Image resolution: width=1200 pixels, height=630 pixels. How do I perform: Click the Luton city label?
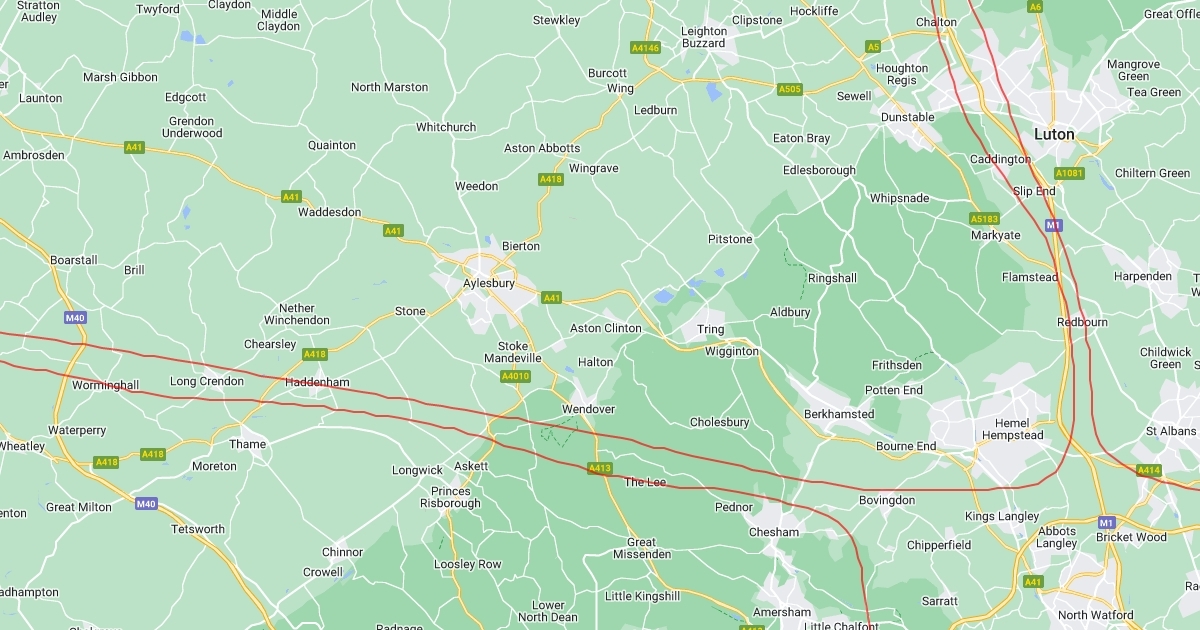click(1054, 134)
